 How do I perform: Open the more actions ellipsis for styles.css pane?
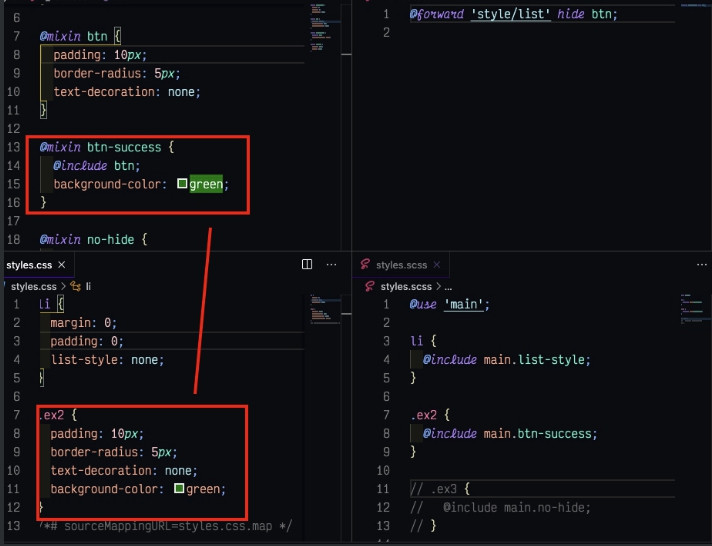(x=331, y=264)
